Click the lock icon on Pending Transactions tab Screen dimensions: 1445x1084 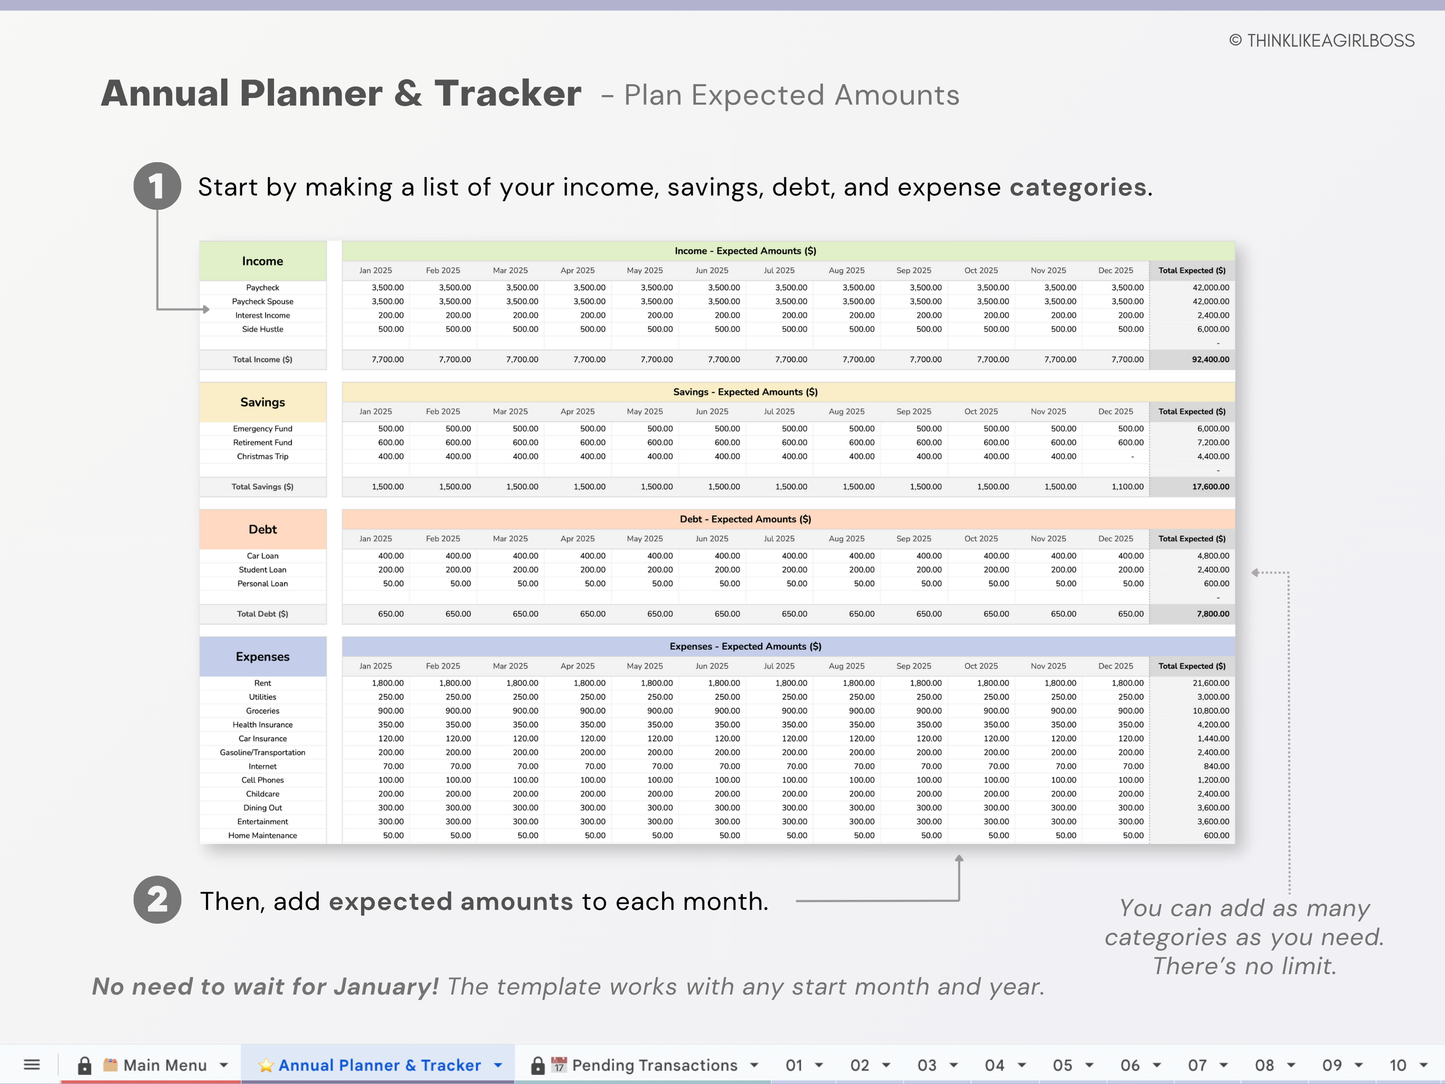point(536,1064)
